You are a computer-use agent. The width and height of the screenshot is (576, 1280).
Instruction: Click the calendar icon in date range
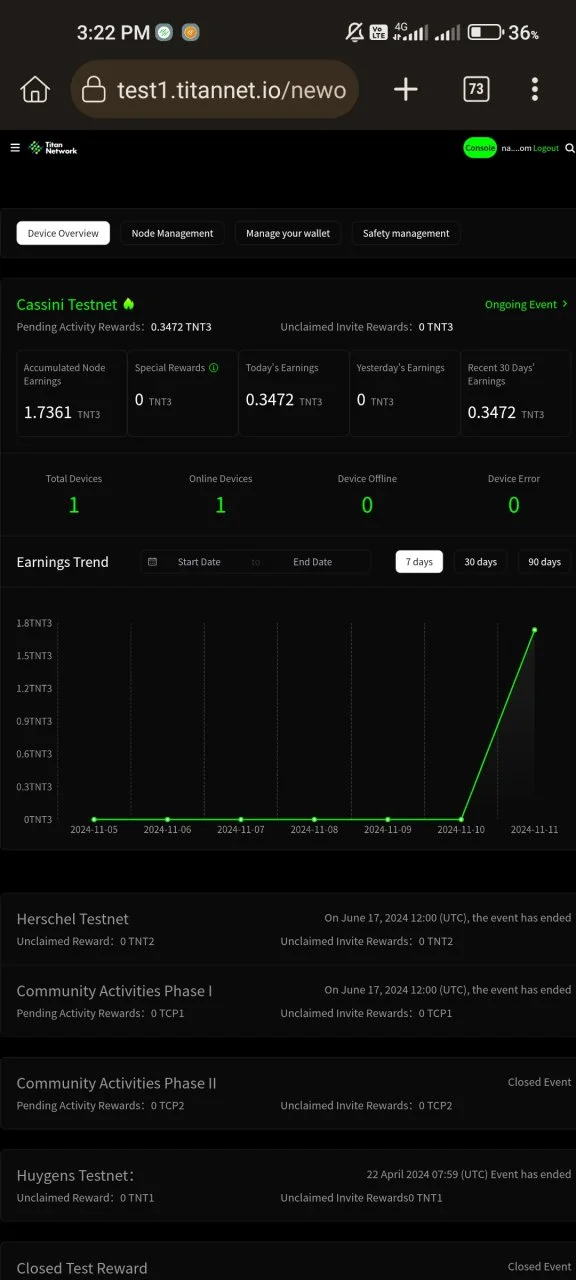(152, 562)
